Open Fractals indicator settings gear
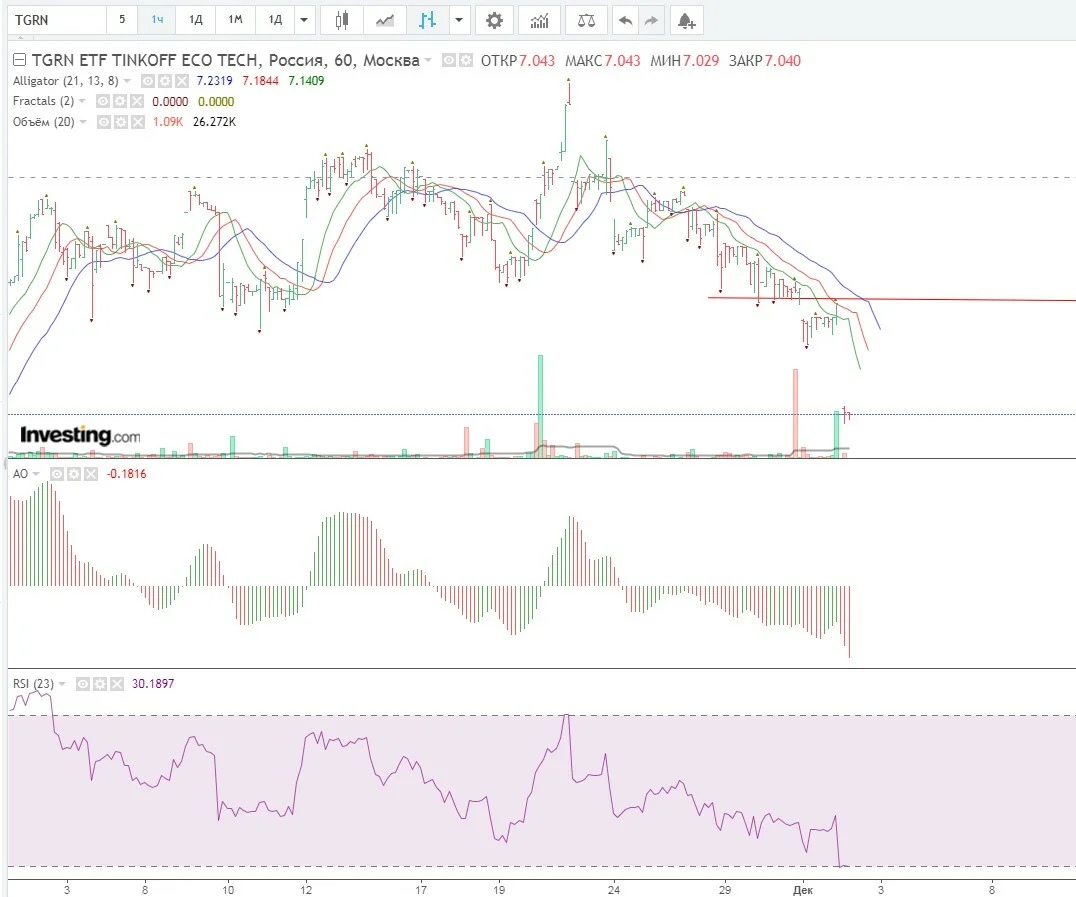This screenshot has width=1076, height=897. [120, 102]
